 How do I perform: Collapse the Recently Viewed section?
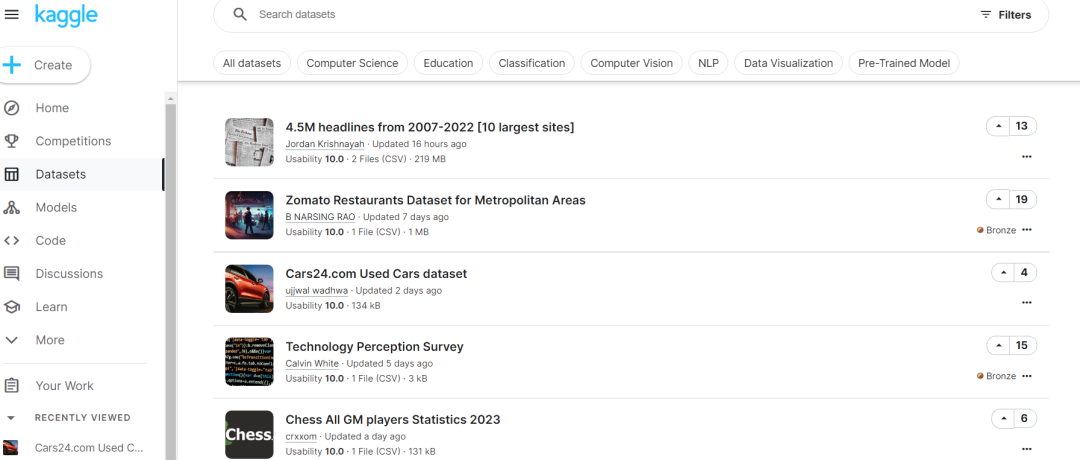10,418
